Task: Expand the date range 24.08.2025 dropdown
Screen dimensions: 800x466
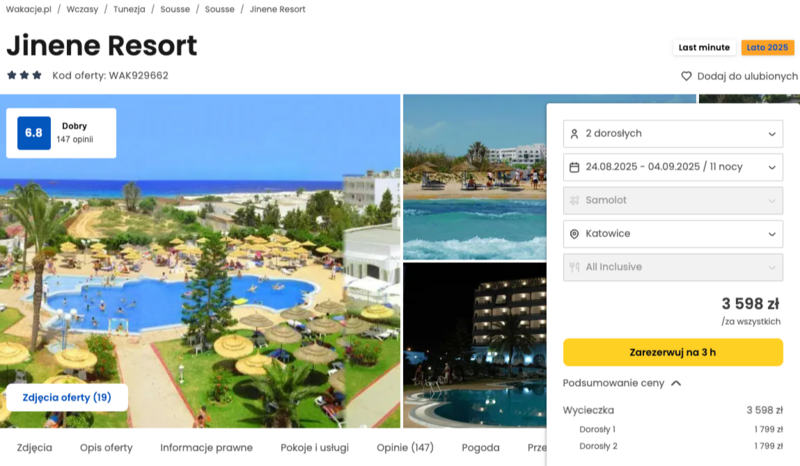Action: pyautogui.click(x=672, y=167)
